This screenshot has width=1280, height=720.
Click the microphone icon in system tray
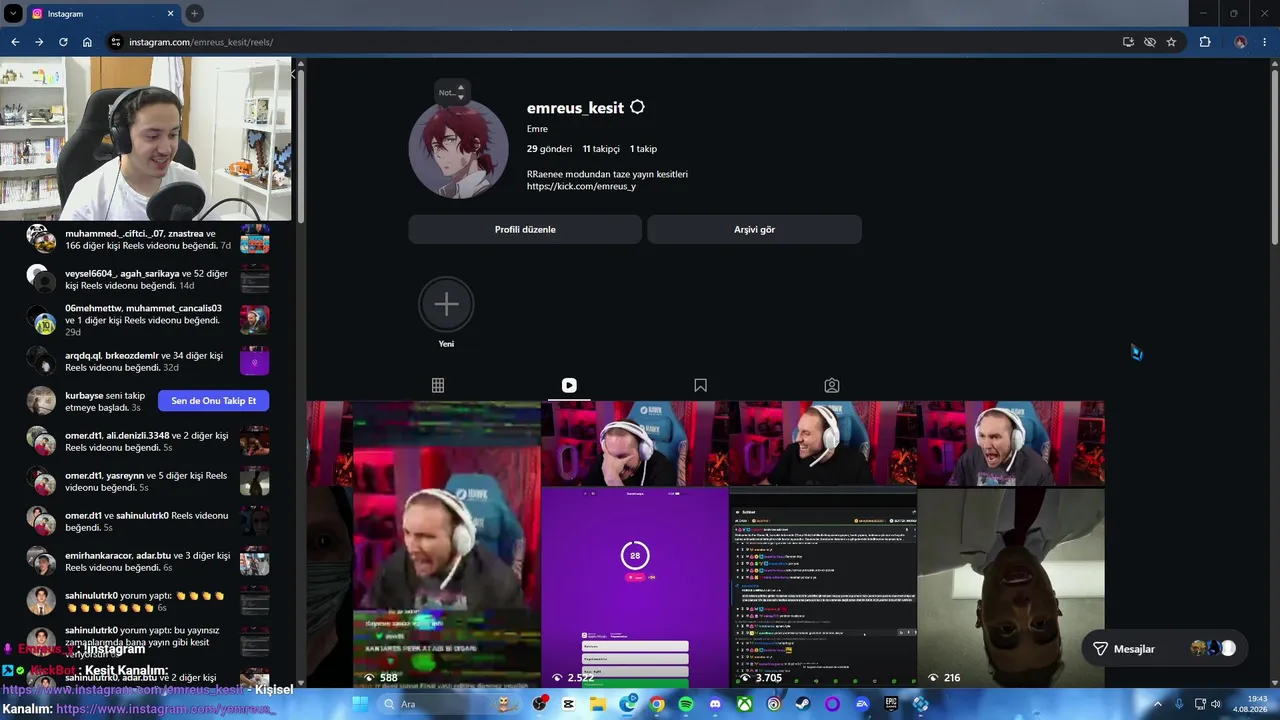(1180, 704)
